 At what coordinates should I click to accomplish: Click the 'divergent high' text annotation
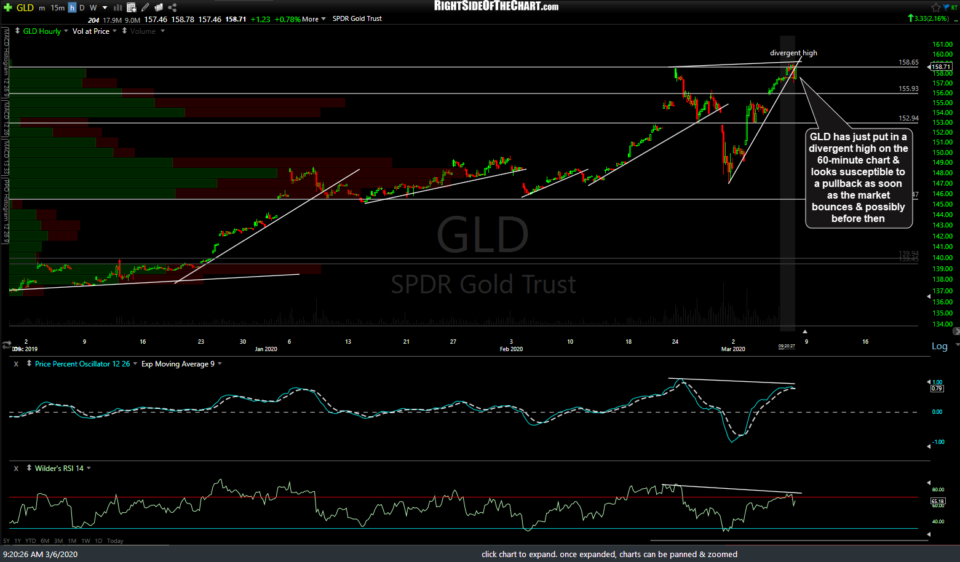(x=793, y=53)
